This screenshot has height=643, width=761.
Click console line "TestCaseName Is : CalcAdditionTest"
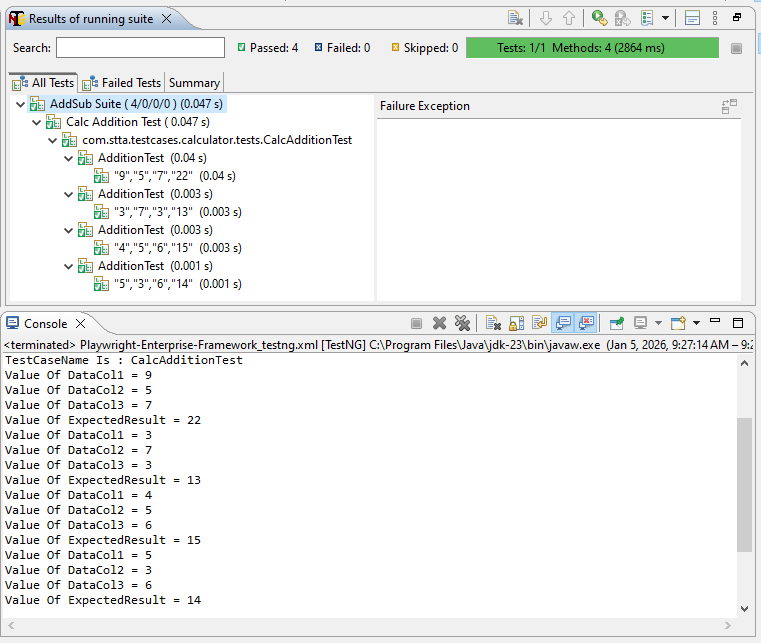tap(124, 360)
